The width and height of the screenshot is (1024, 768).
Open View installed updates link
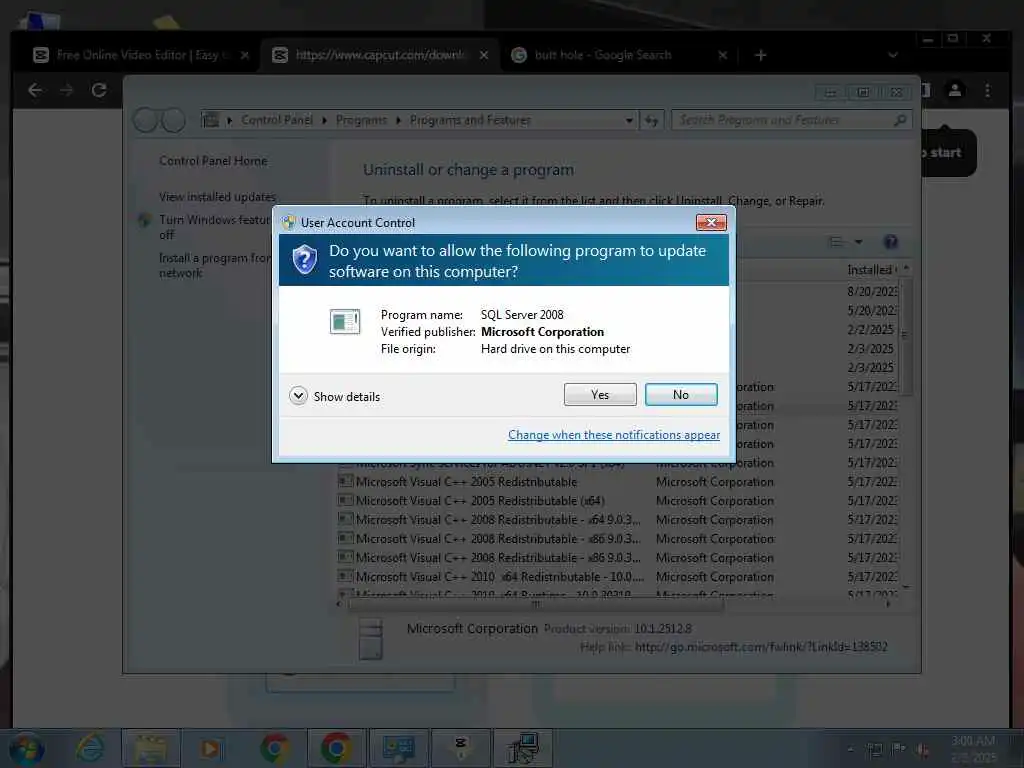click(217, 197)
